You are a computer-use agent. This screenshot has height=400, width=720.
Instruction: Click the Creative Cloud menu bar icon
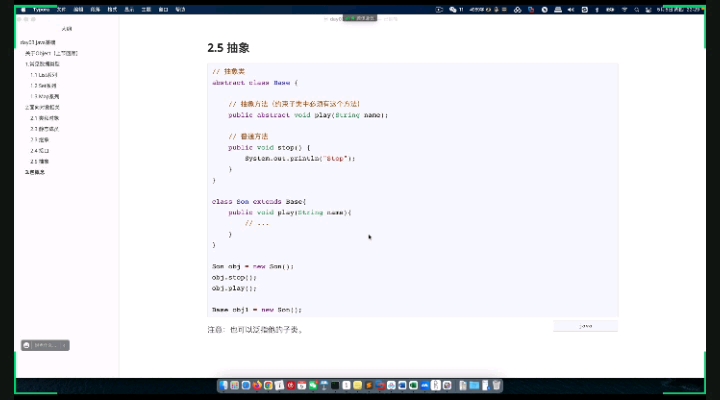coord(518,9)
